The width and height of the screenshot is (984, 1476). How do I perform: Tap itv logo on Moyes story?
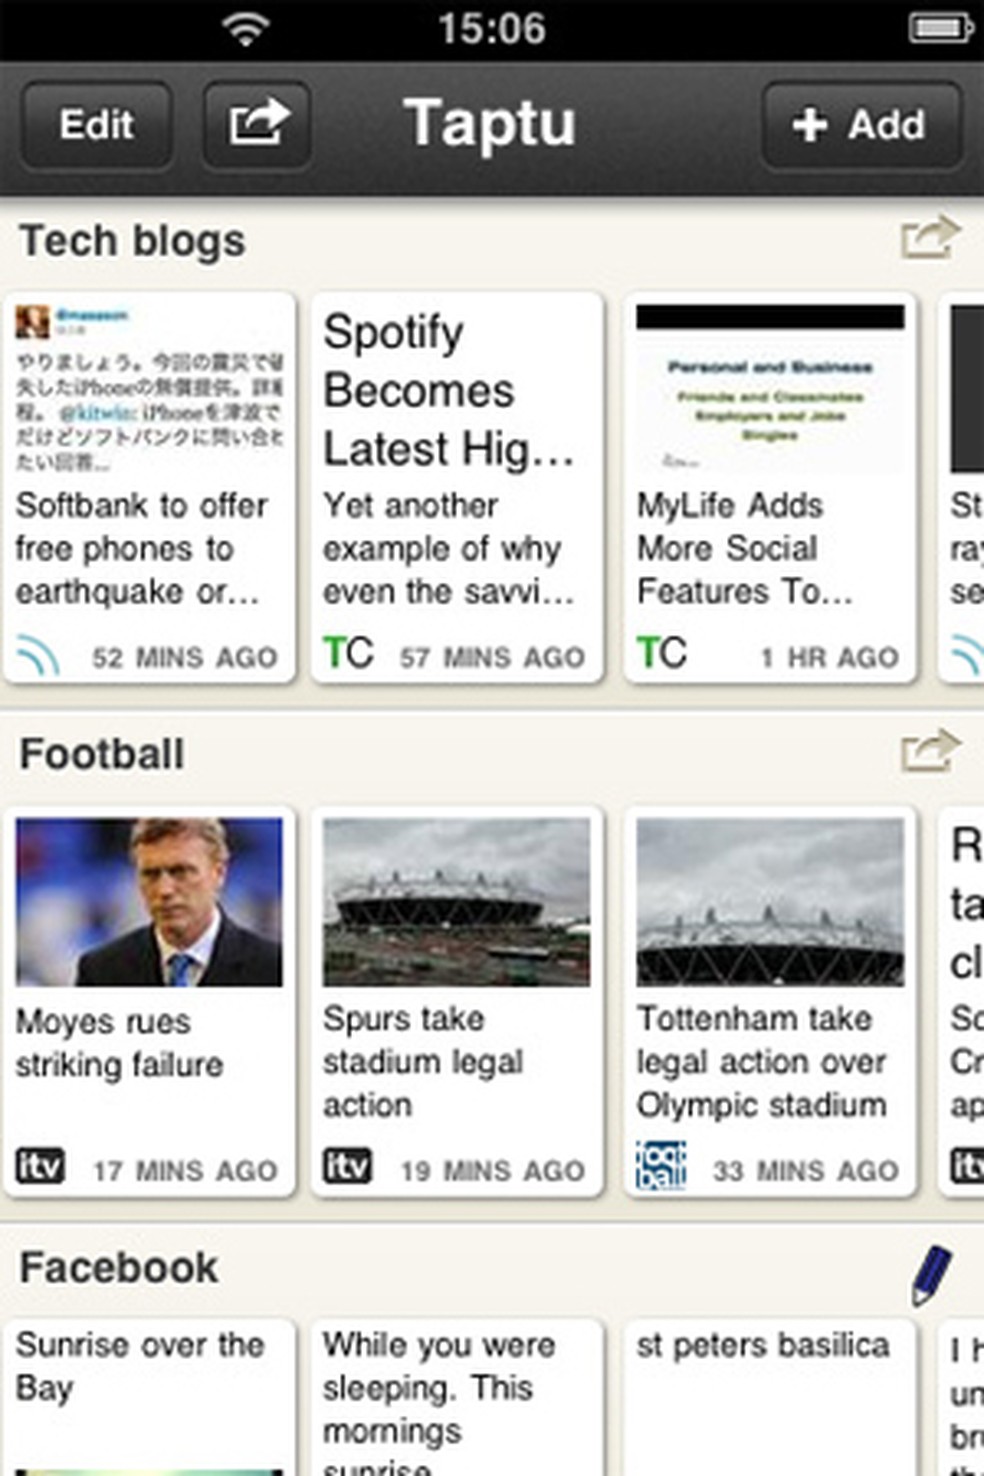40,1166
